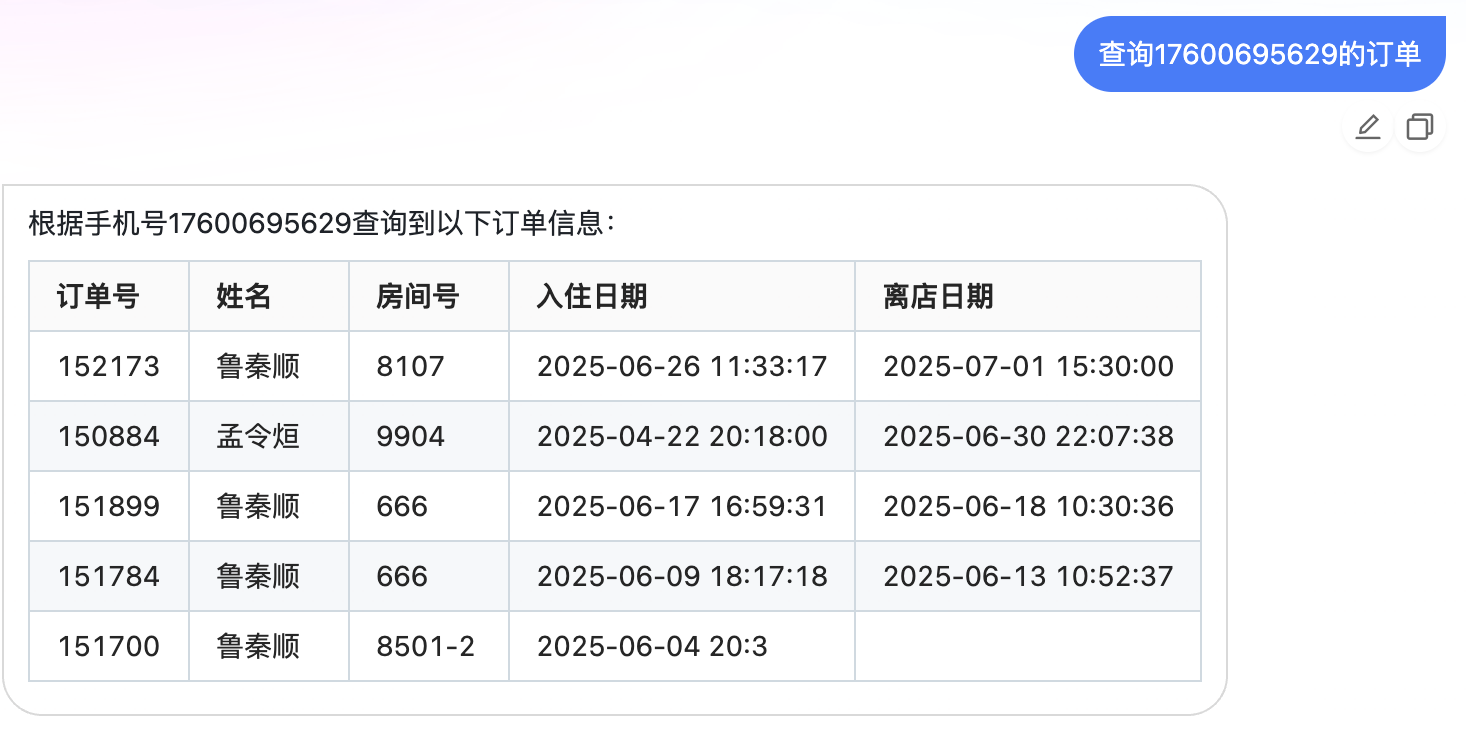Click the edit pencil icon under the message

pyautogui.click(x=1367, y=127)
